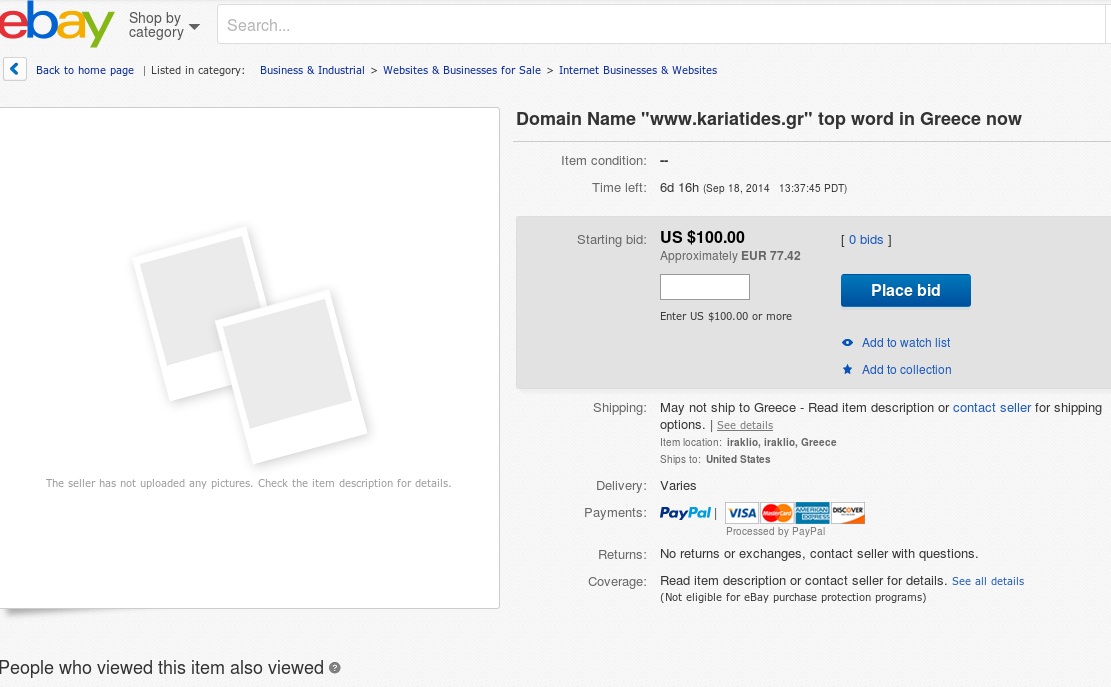The width and height of the screenshot is (1111, 687).
Task: Click the Visa card icon
Action: pos(742,513)
